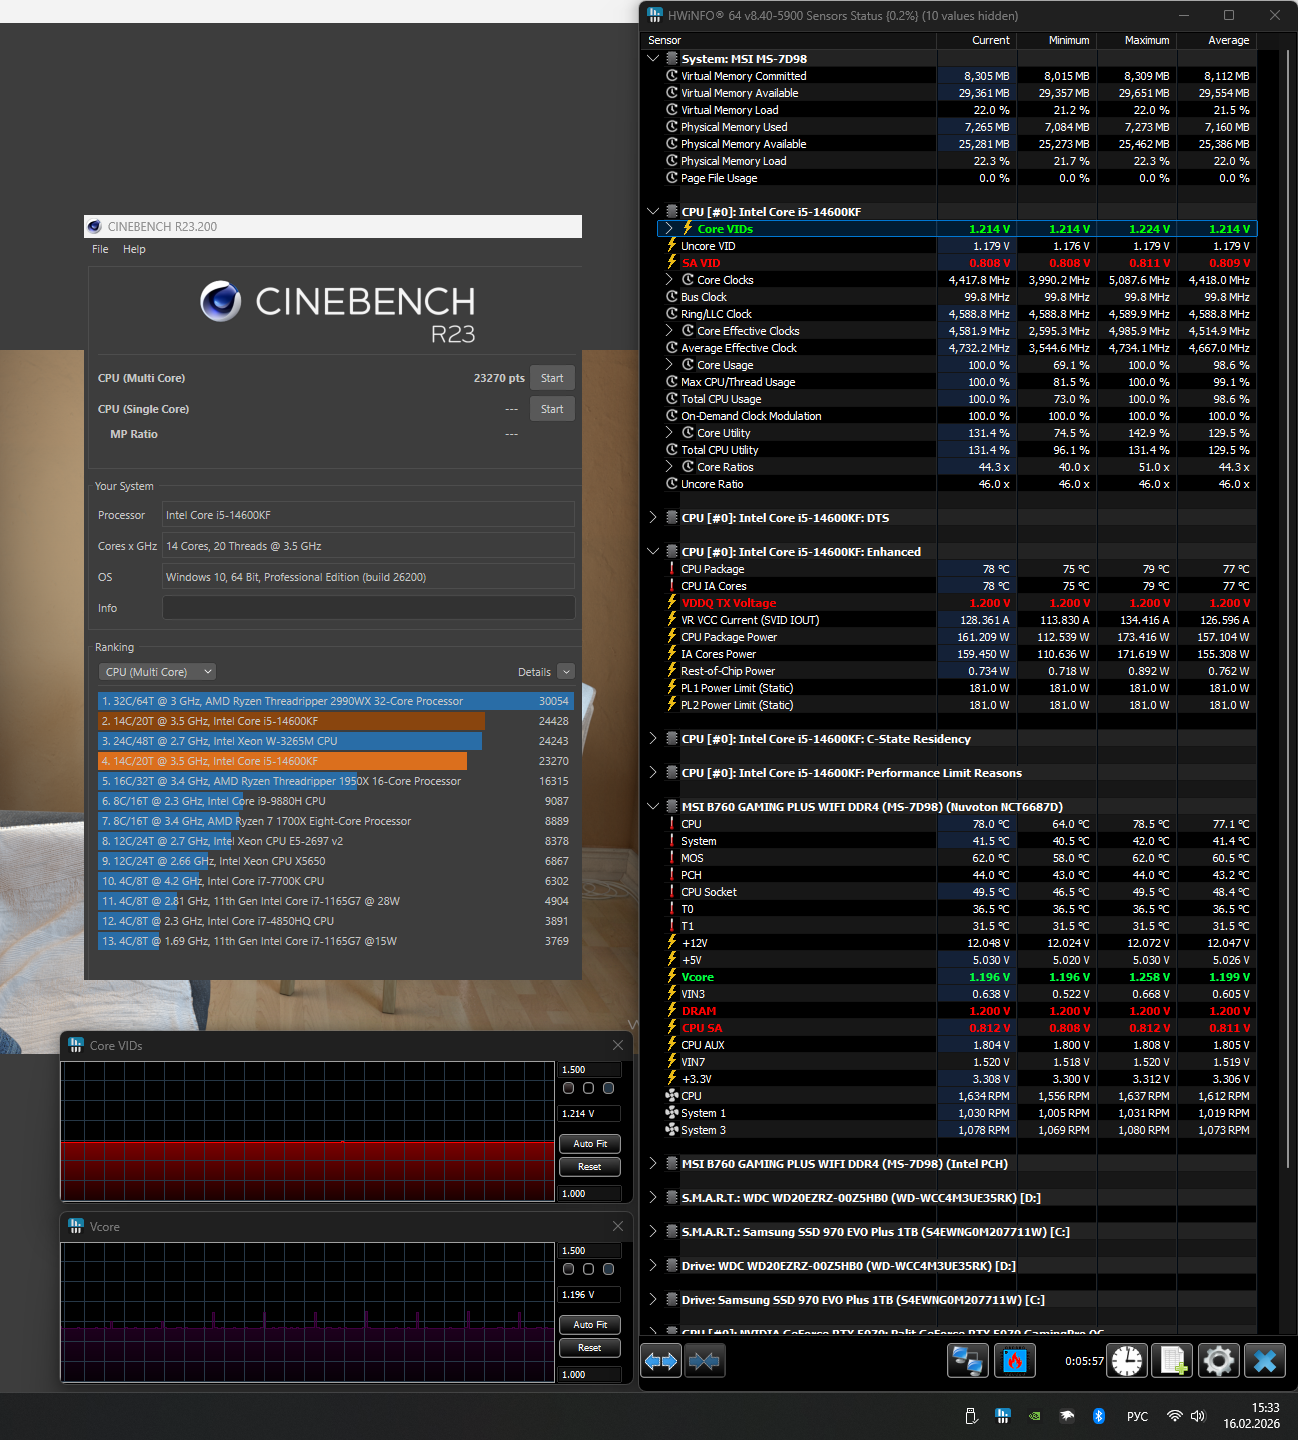This screenshot has width=1298, height=1440.
Task: Open the Help menu in Cinebench
Action: pyautogui.click(x=134, y=249)
